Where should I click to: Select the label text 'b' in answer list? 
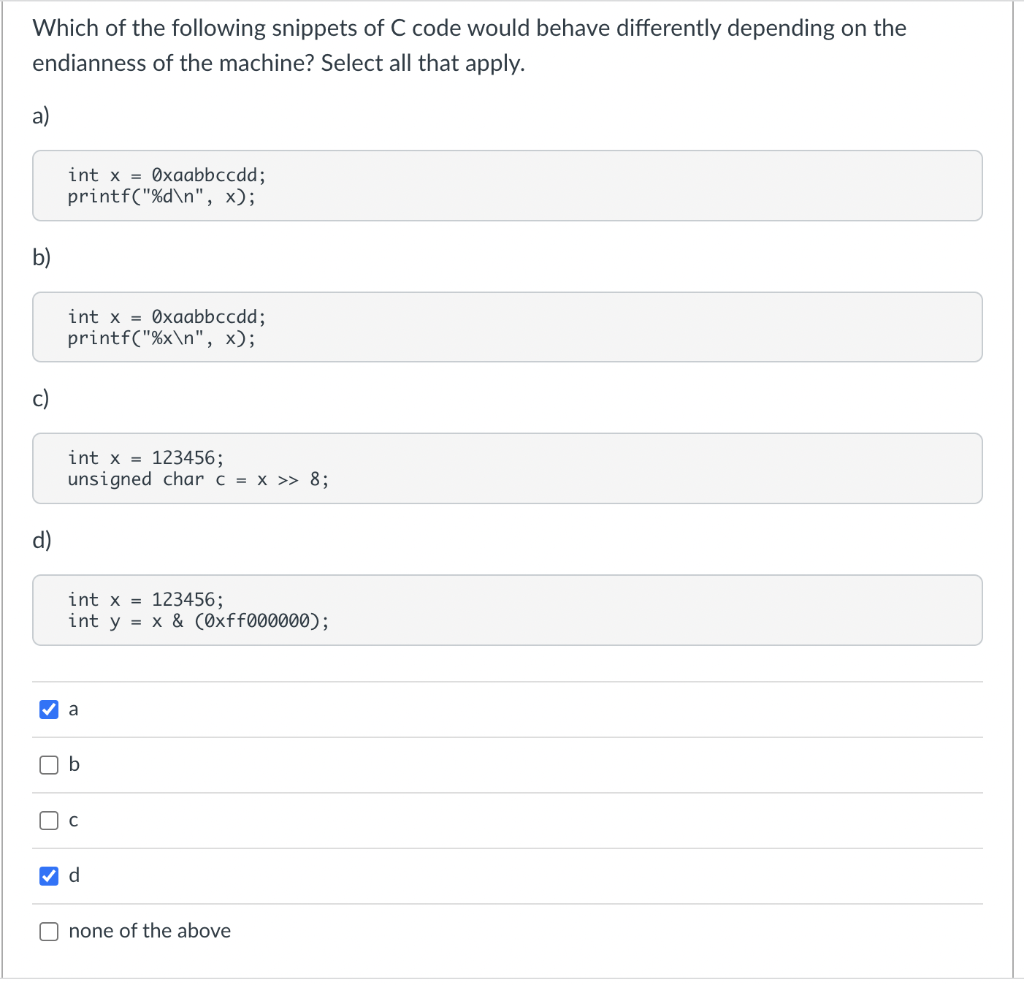coord(73,764)
